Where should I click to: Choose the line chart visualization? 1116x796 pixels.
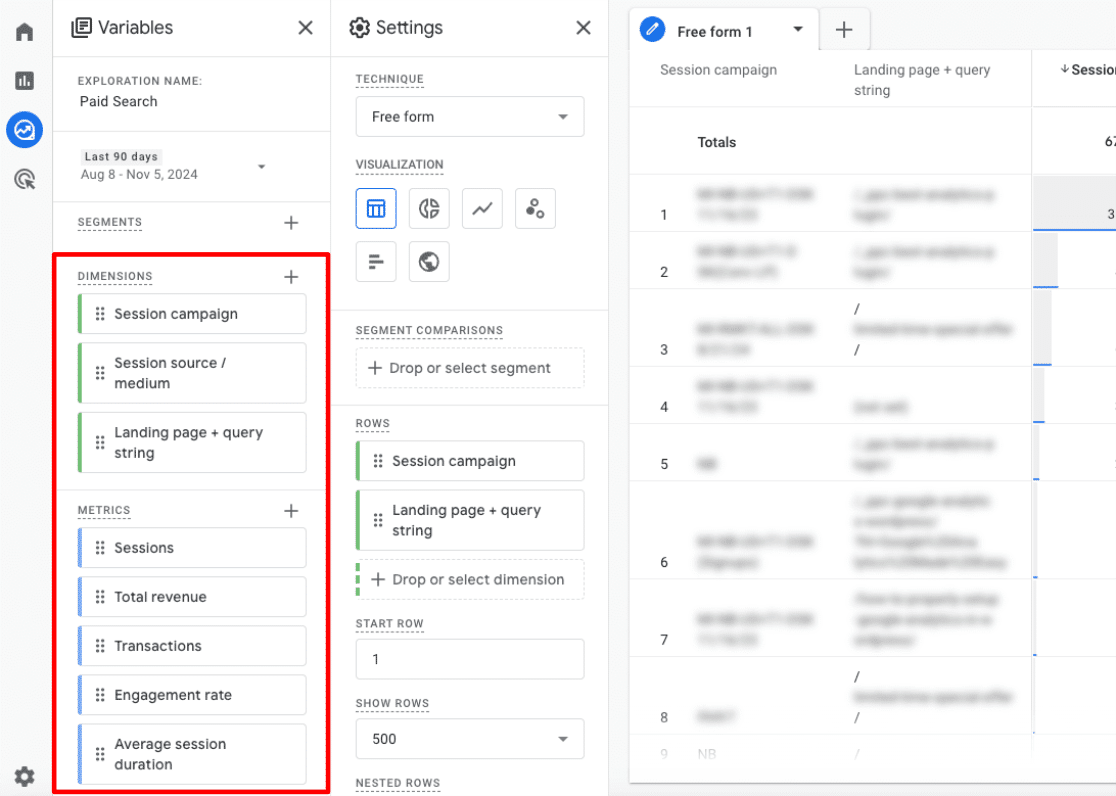point(482,208)
